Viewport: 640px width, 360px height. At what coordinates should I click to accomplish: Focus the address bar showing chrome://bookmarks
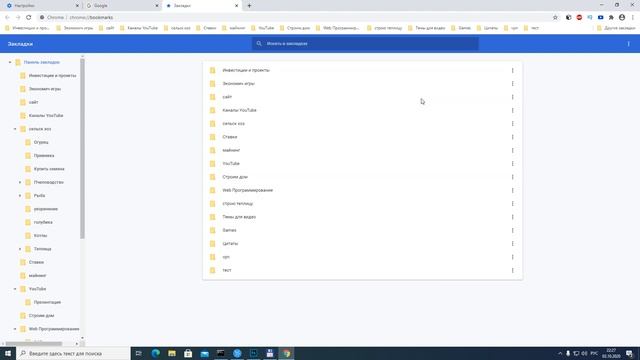pyautogui.click(x=294, y=18)
